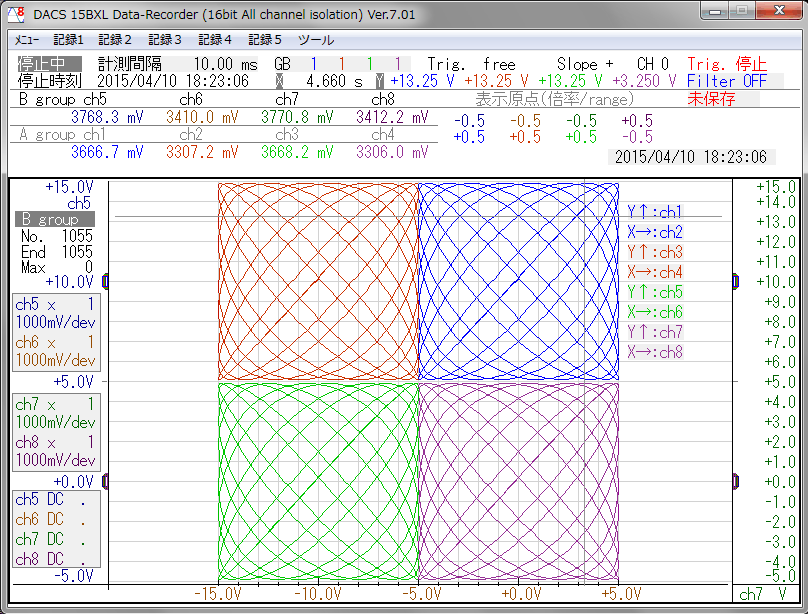
Task: Select the blue GB gain value 1
Action: coord(314,64)
